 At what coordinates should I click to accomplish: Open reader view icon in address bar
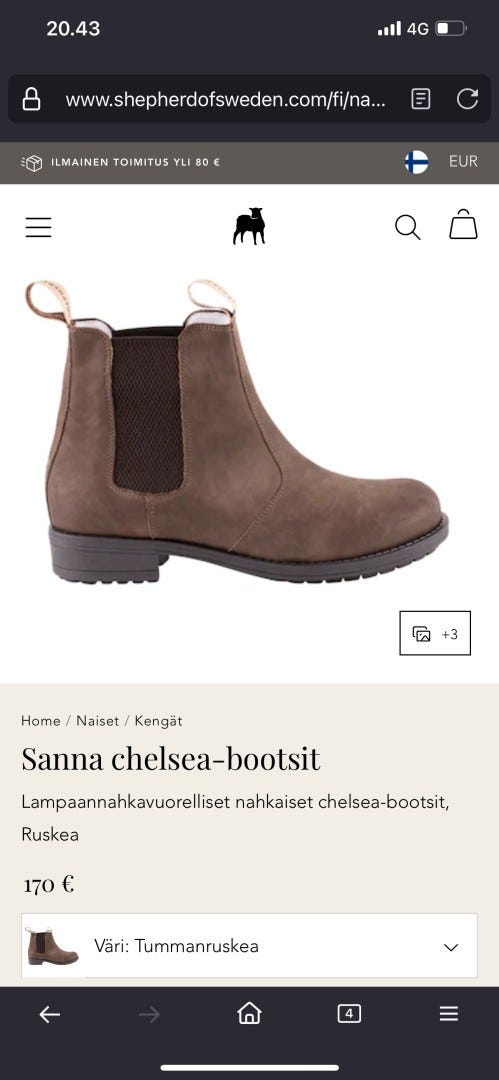pos(420,99)
